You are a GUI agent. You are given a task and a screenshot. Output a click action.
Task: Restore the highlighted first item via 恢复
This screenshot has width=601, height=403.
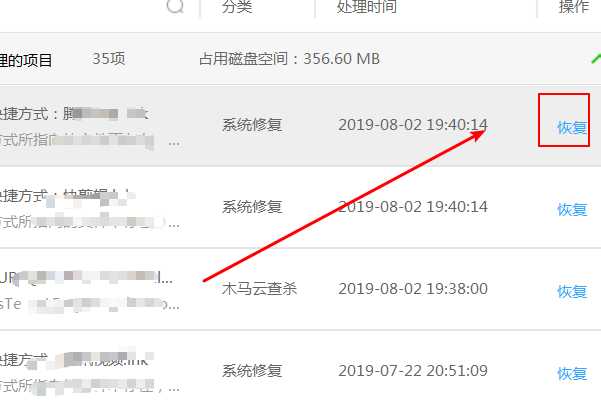[572, 128]
